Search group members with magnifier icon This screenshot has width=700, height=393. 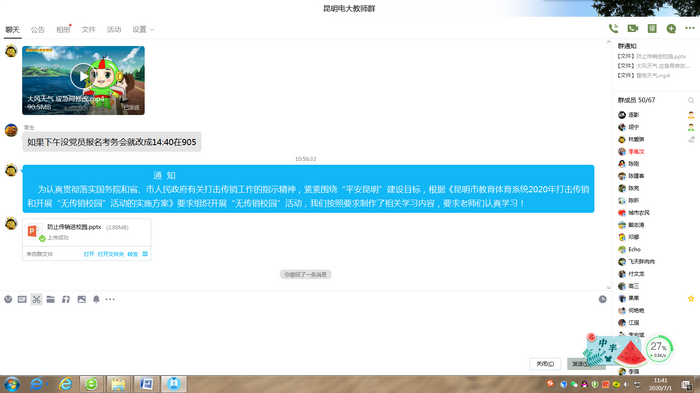click(691, 100)
